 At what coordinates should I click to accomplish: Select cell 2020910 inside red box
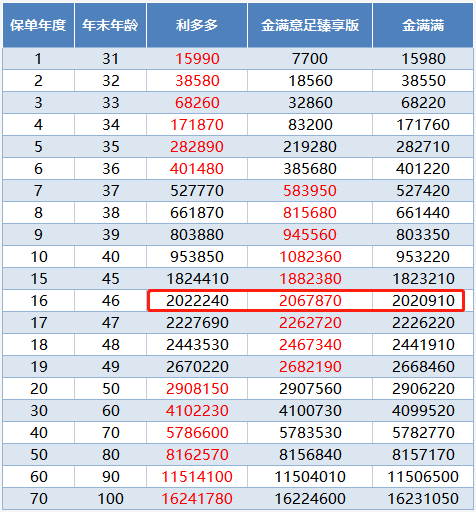coord(423,301)
